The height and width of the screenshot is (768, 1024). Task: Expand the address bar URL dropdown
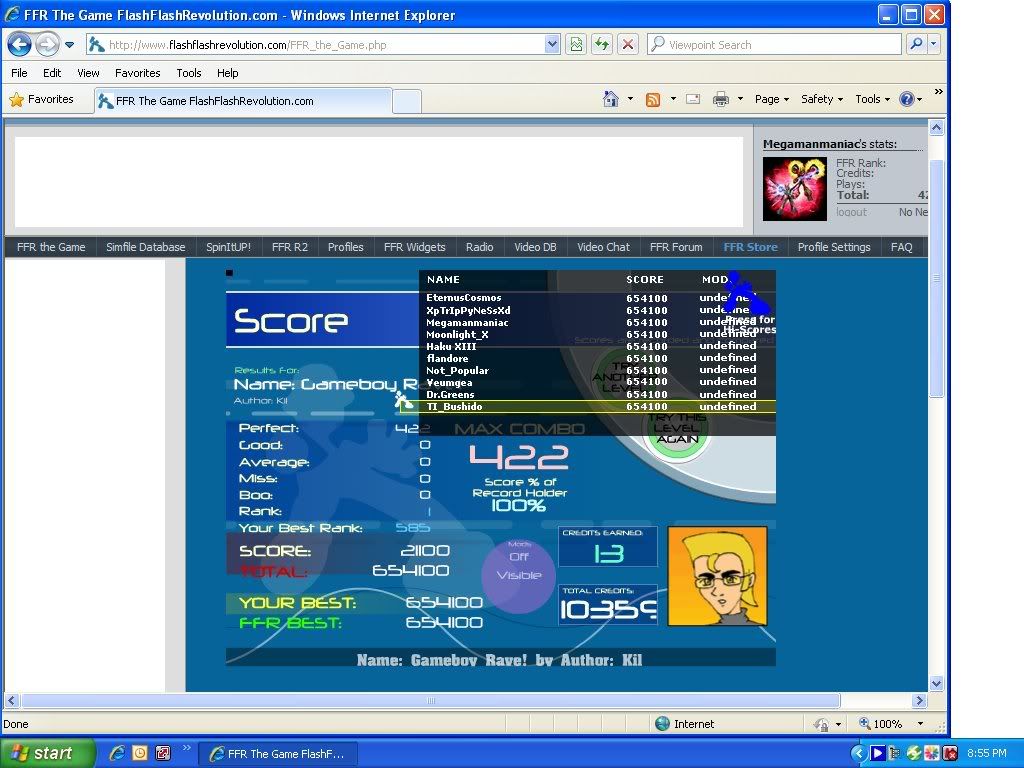[552, 44]
